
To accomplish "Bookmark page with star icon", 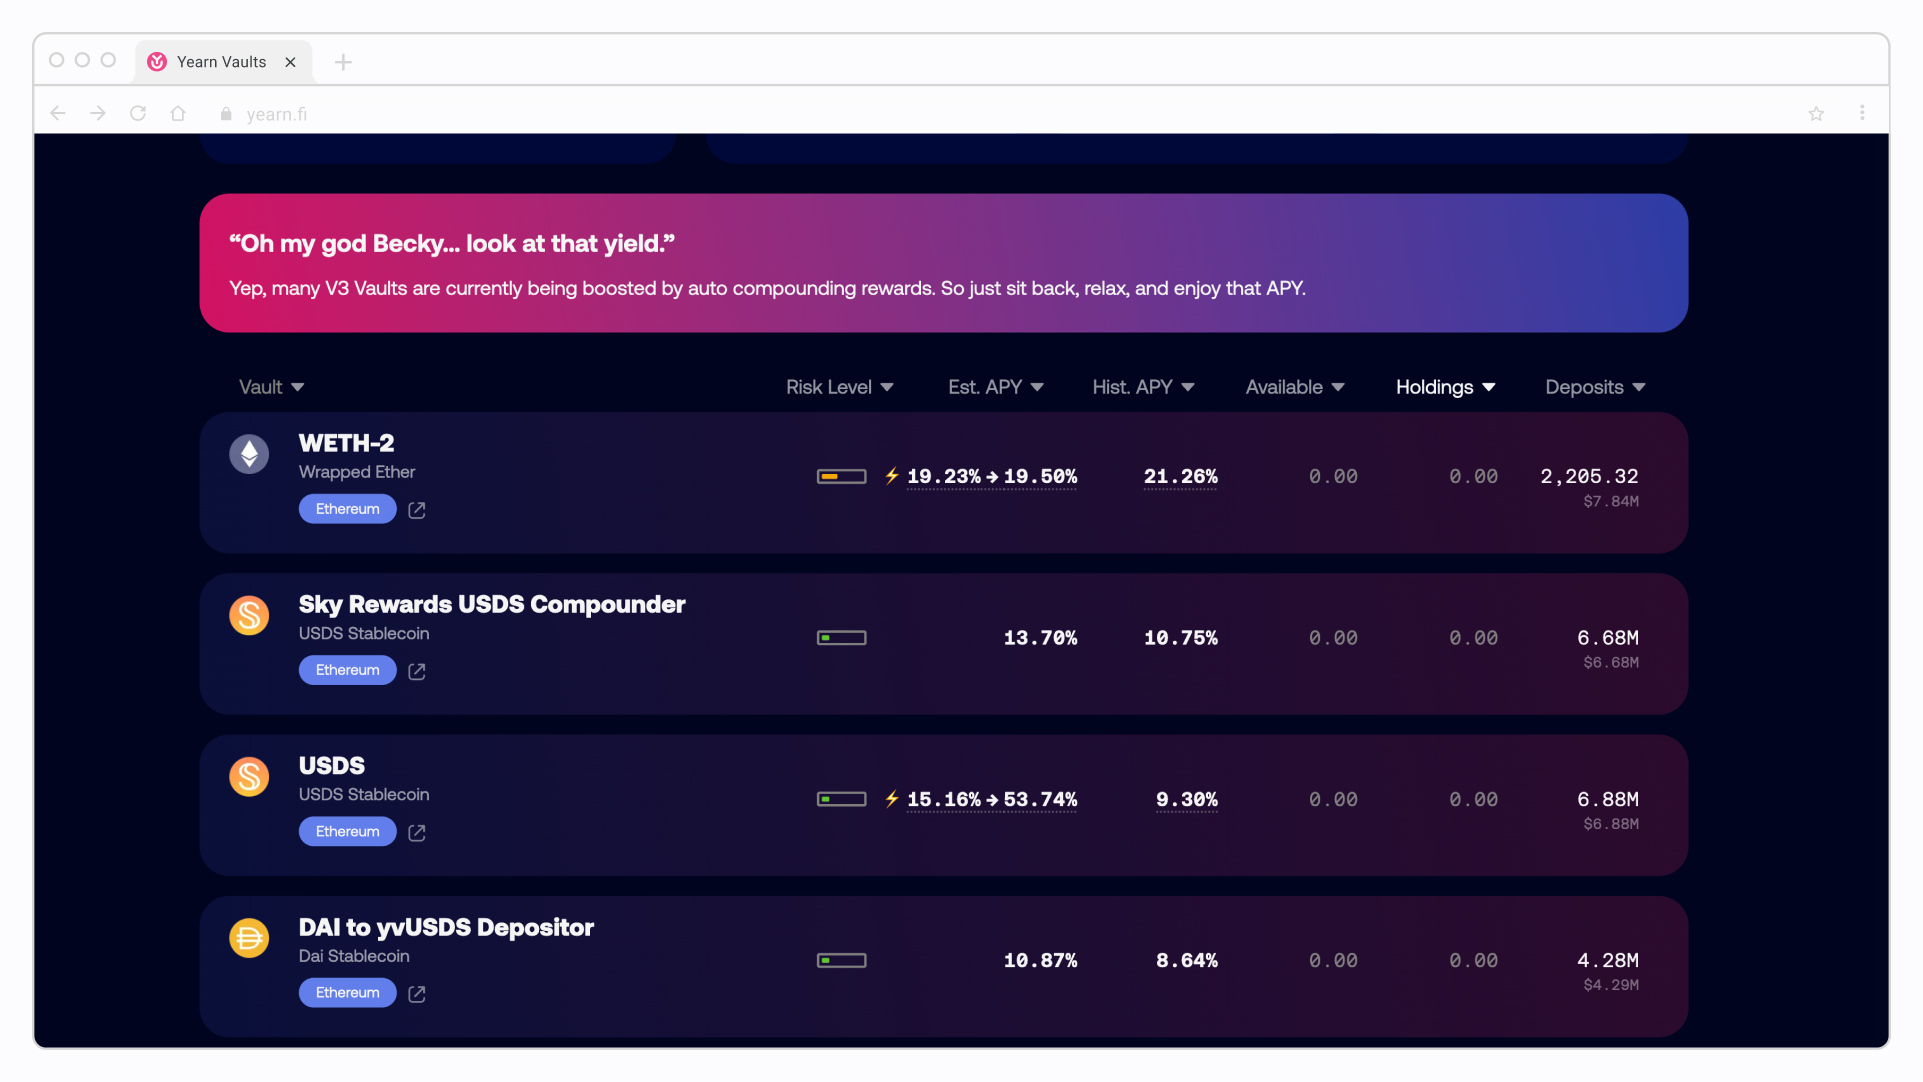I will pyautogui.click(x=1816, y=114).
